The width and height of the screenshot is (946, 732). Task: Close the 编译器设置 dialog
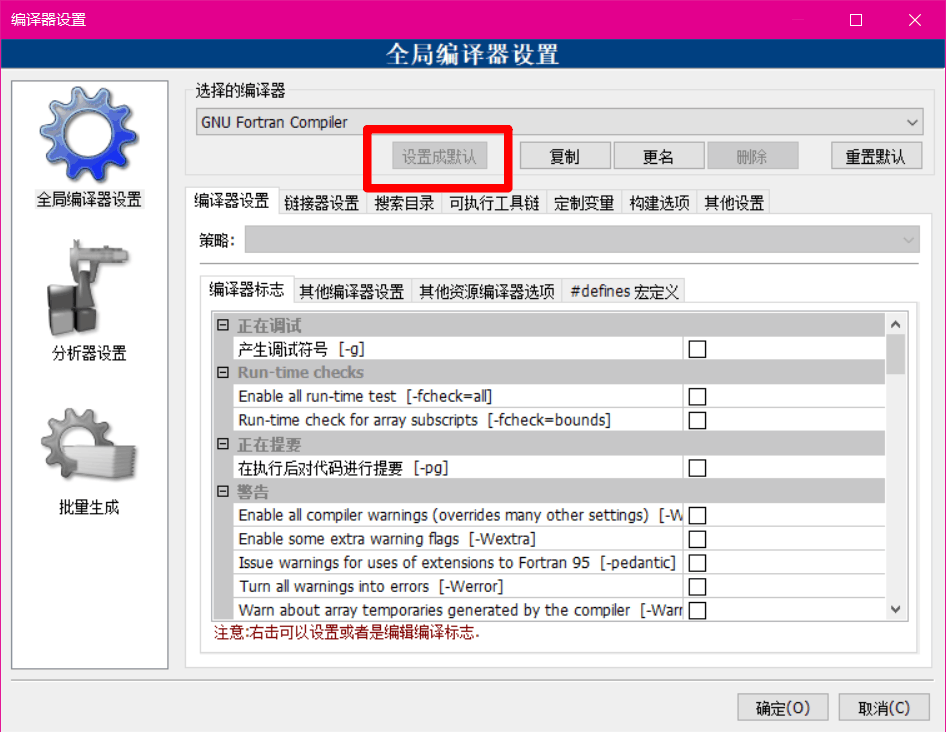pyautogui.click(x=915, y=20)
